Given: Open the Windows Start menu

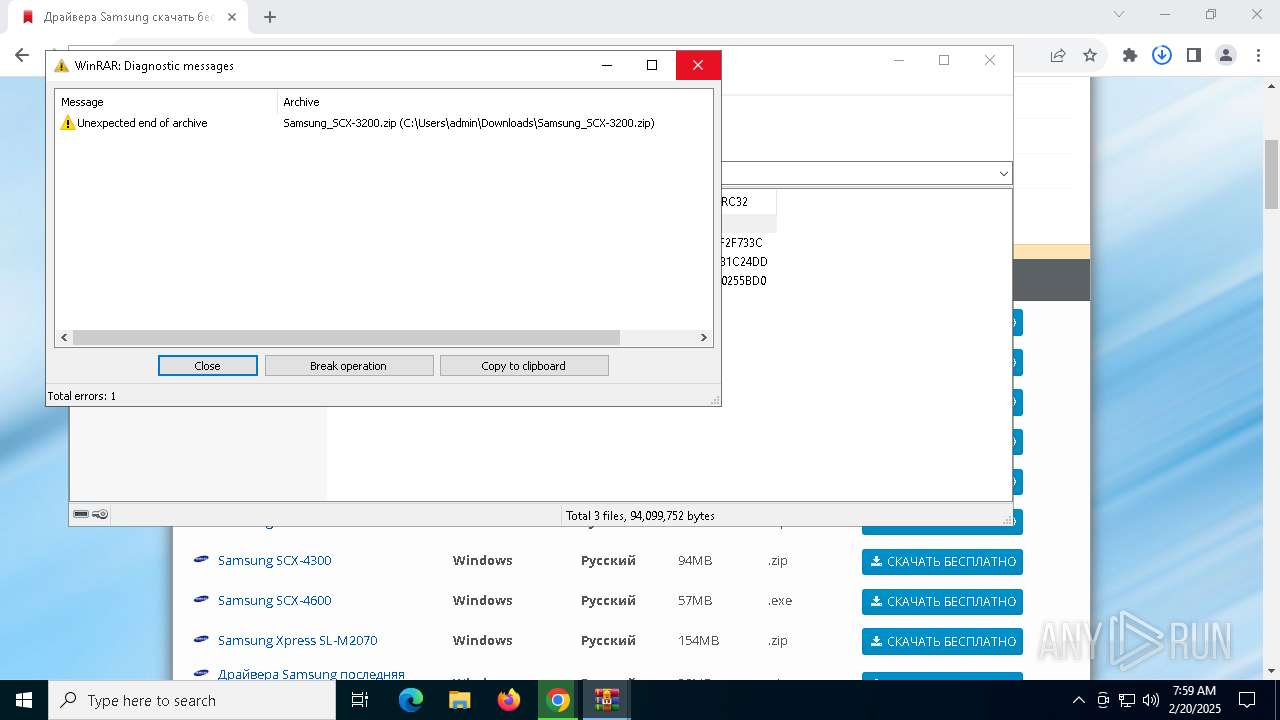Looking at the screenshot, I should [23, 700].
